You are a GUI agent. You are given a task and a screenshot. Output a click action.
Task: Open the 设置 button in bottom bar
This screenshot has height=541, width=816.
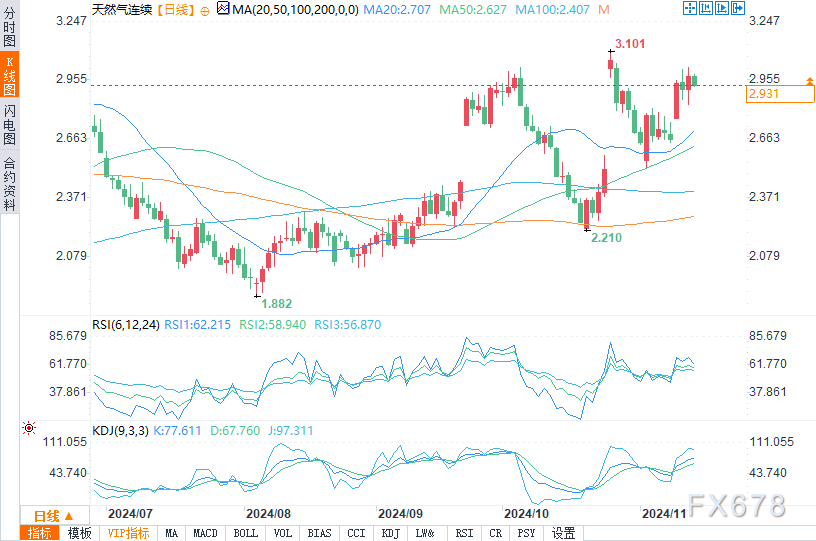tap(563, 533)
